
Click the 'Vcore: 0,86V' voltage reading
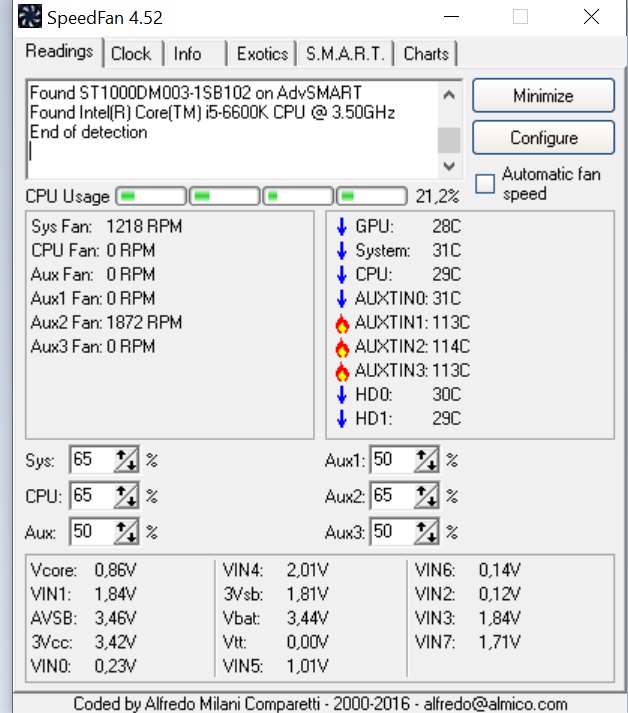coord(83,570)
